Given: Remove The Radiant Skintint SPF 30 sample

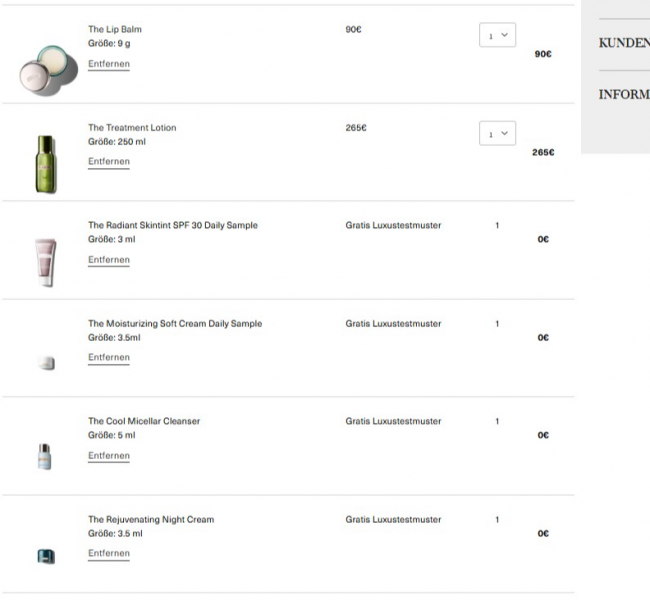Looking at the screenshot, I should point(108,260).
